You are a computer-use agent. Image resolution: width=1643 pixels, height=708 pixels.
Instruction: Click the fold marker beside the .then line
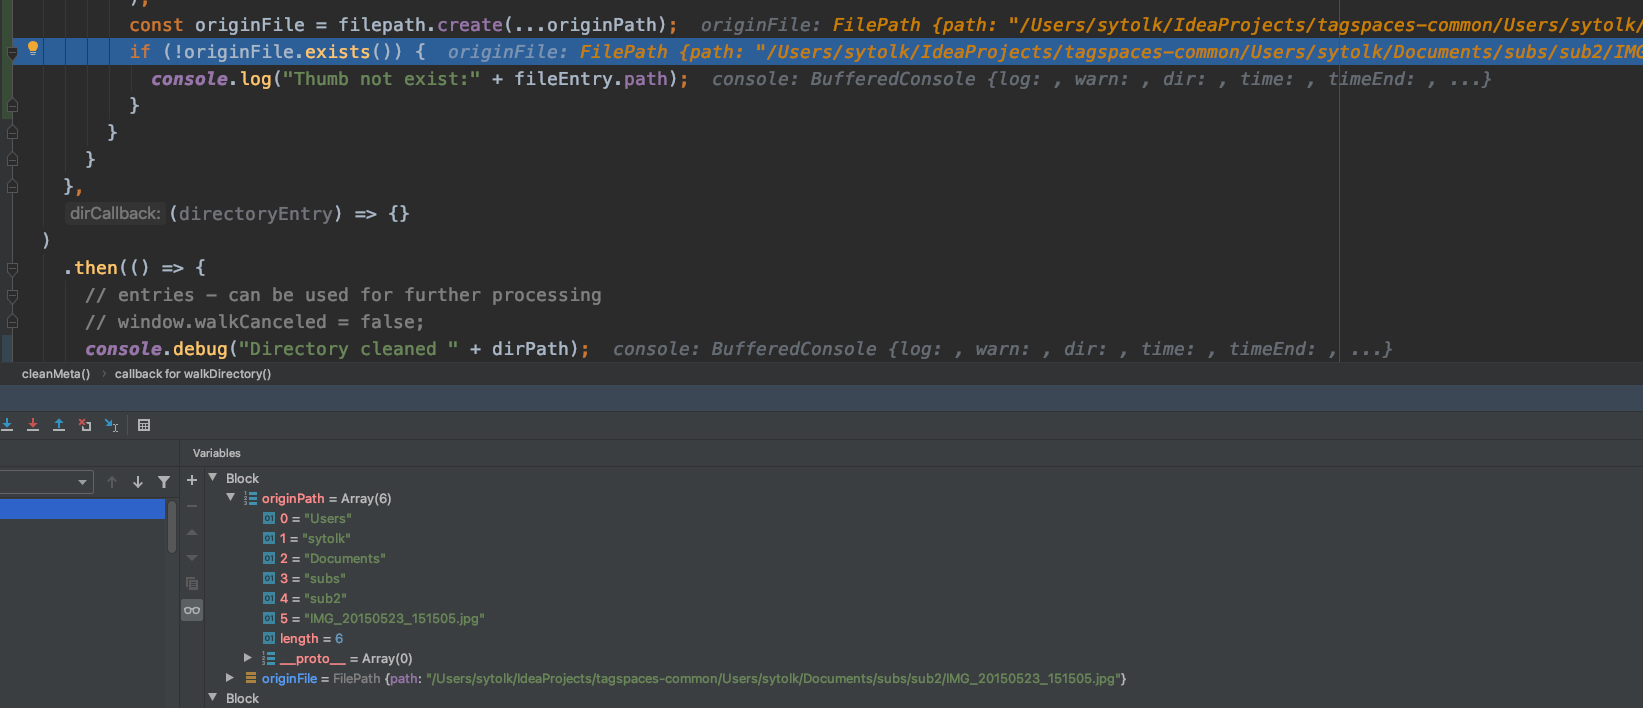click(12, 269)
